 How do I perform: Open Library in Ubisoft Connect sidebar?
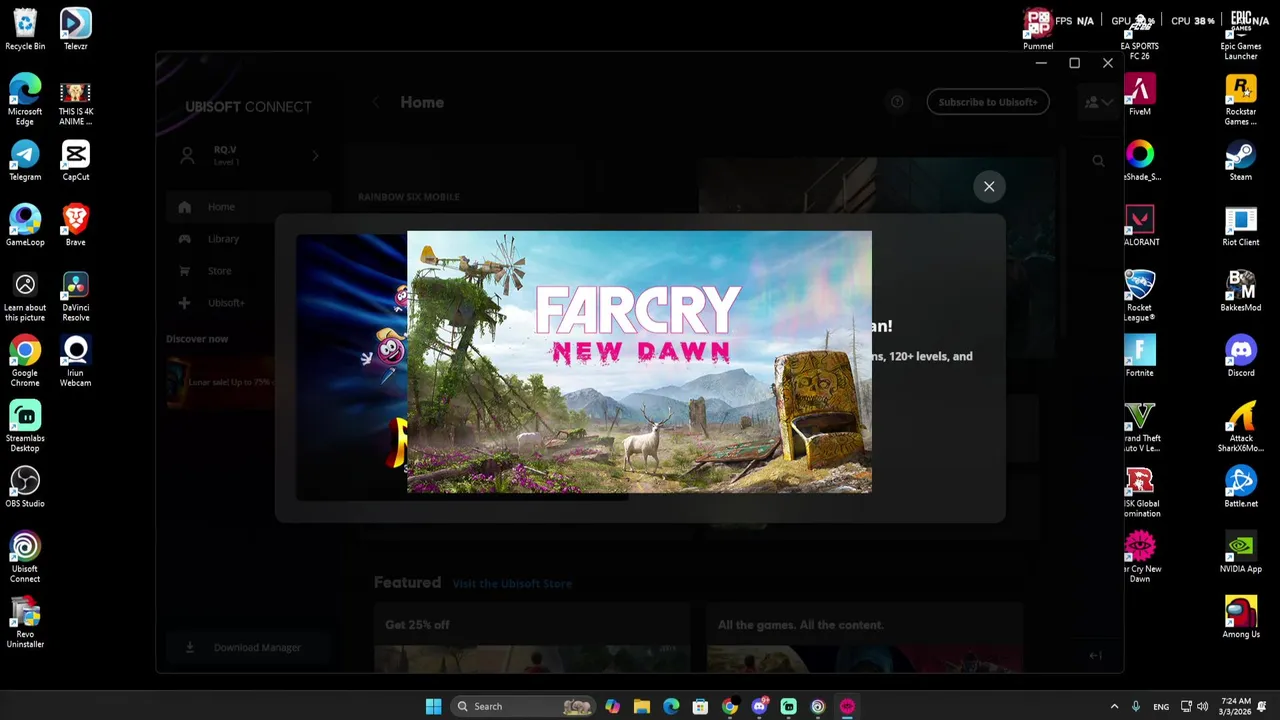coord(248,239)
